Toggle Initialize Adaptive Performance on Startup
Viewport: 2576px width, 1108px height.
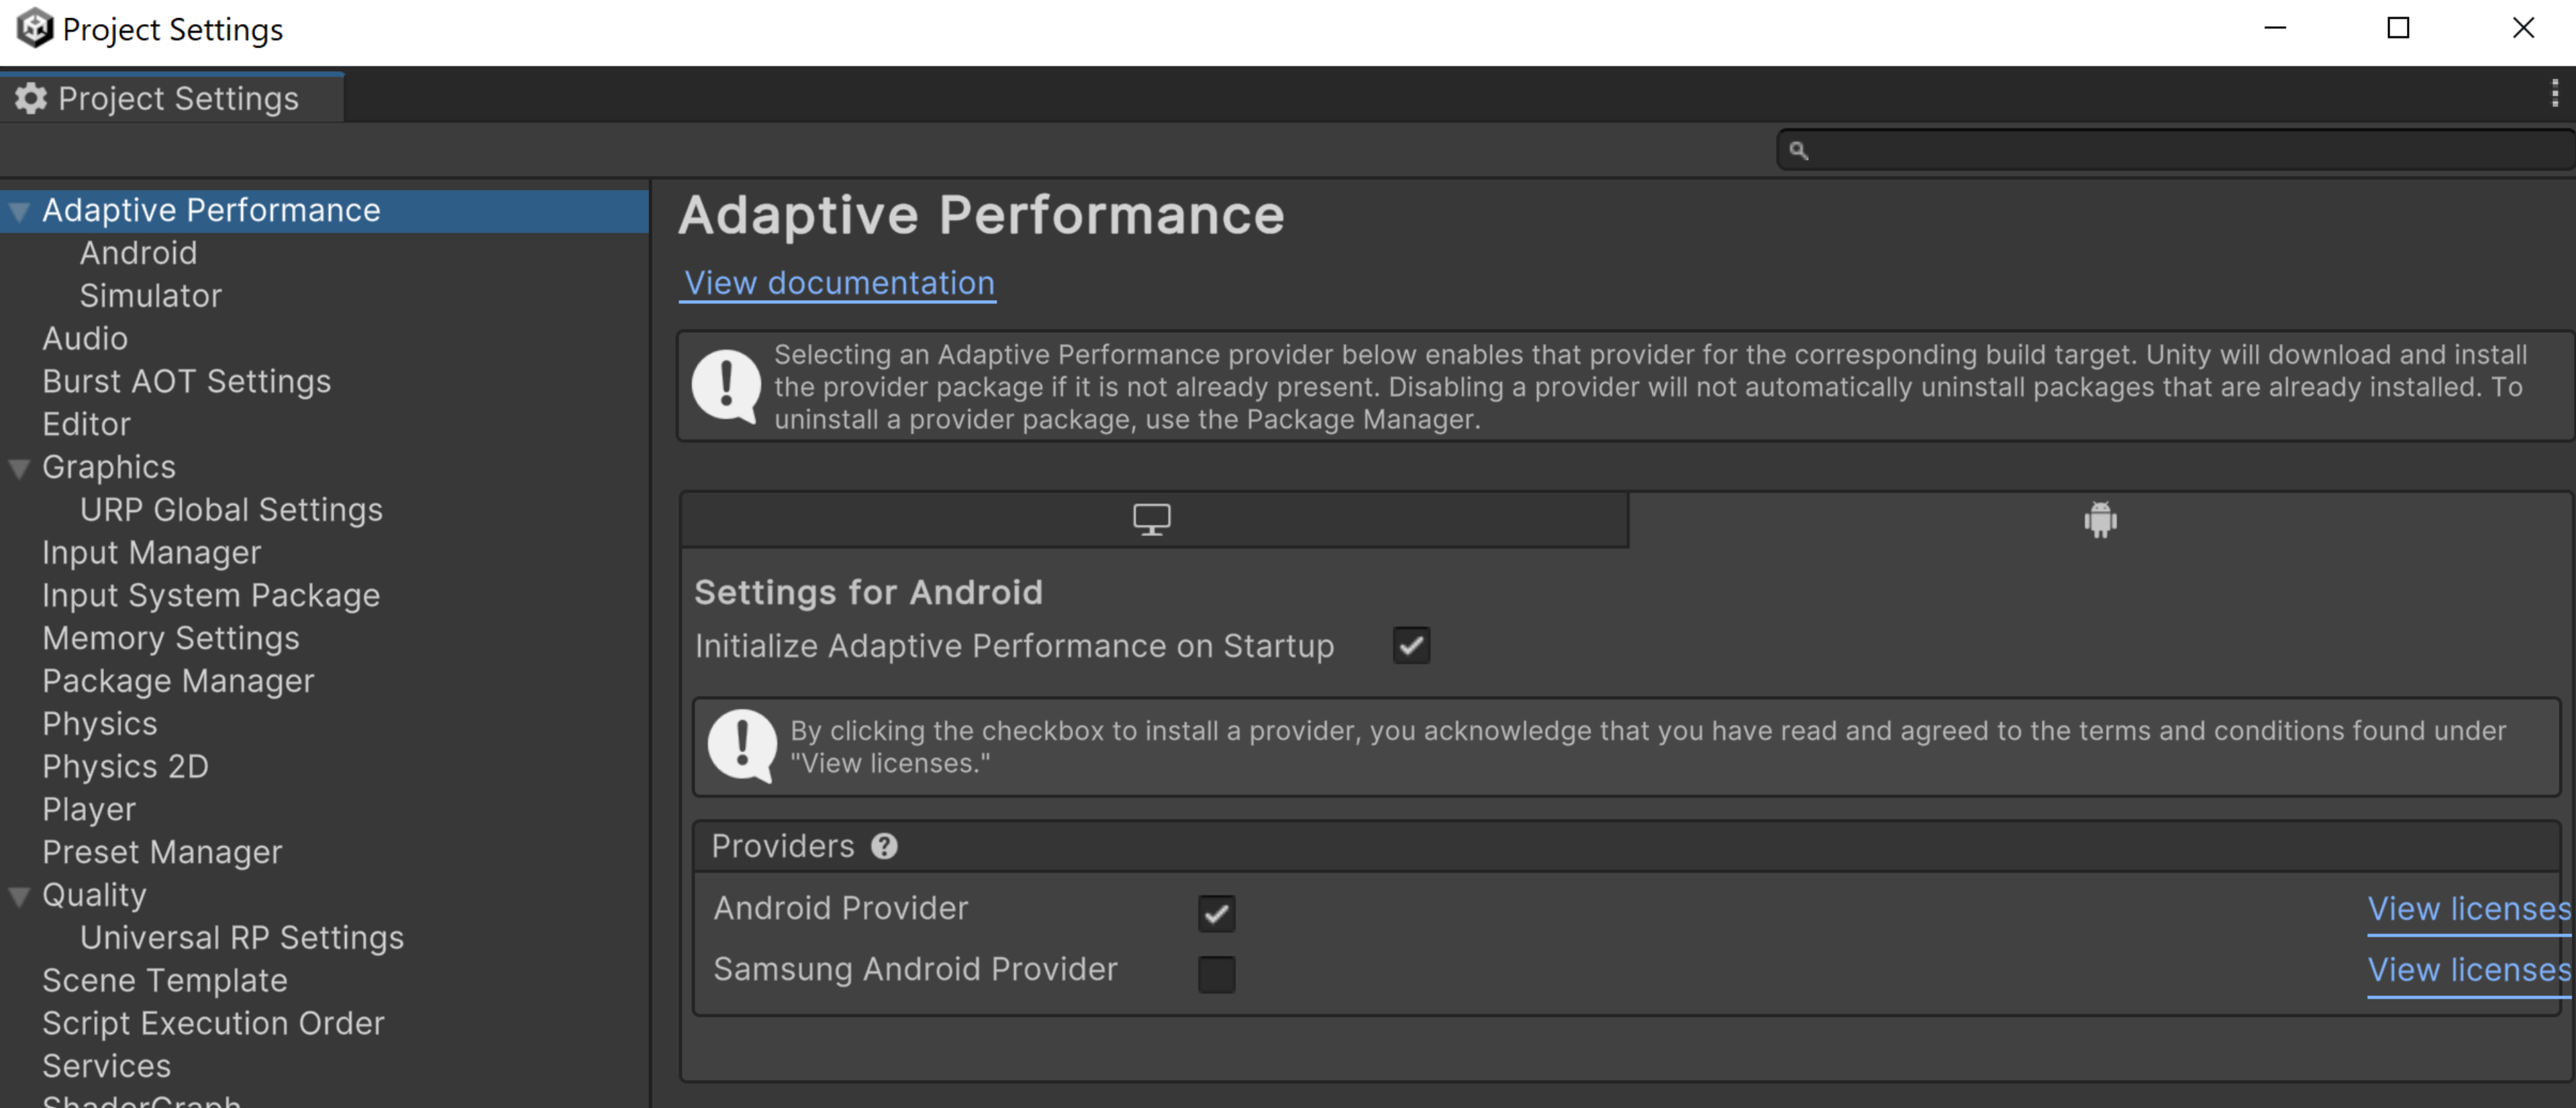pyautogui.click(x=1409, y=645)
